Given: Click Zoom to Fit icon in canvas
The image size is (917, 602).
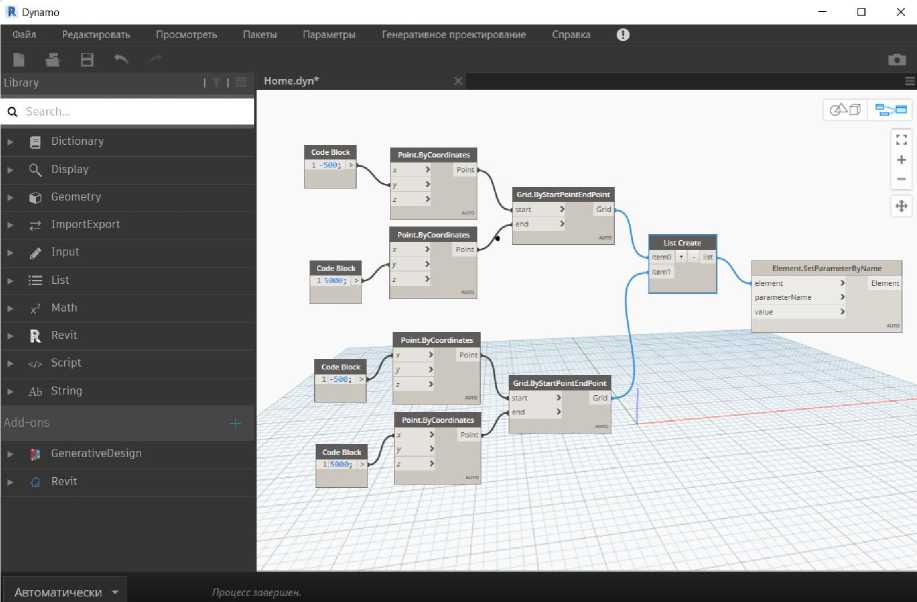Looking at the screenshot, I should point(901,140).
